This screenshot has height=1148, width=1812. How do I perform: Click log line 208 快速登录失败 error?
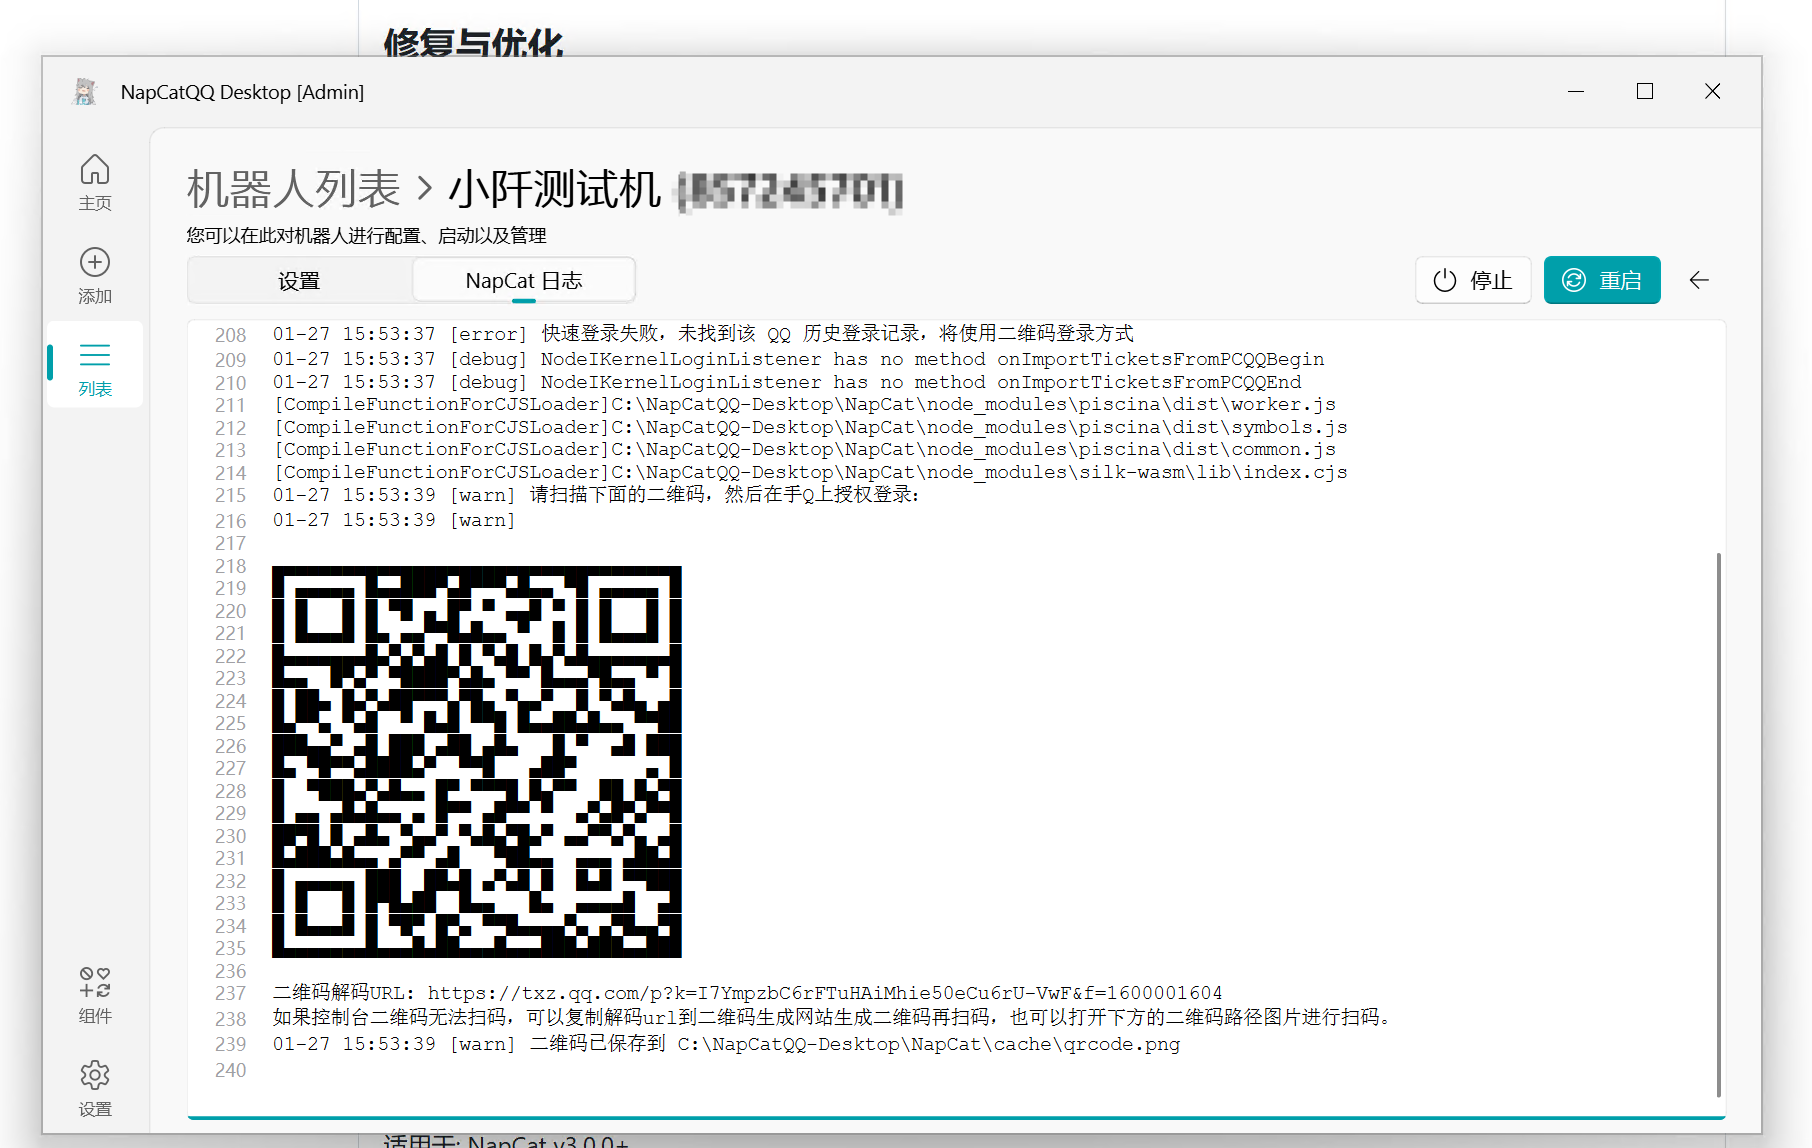pyautogui.click(x=703, y=334)
